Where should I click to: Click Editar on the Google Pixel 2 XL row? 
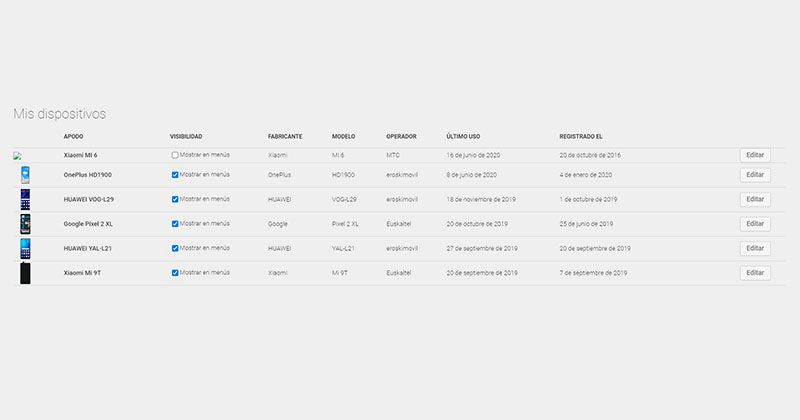pos(755,224)
